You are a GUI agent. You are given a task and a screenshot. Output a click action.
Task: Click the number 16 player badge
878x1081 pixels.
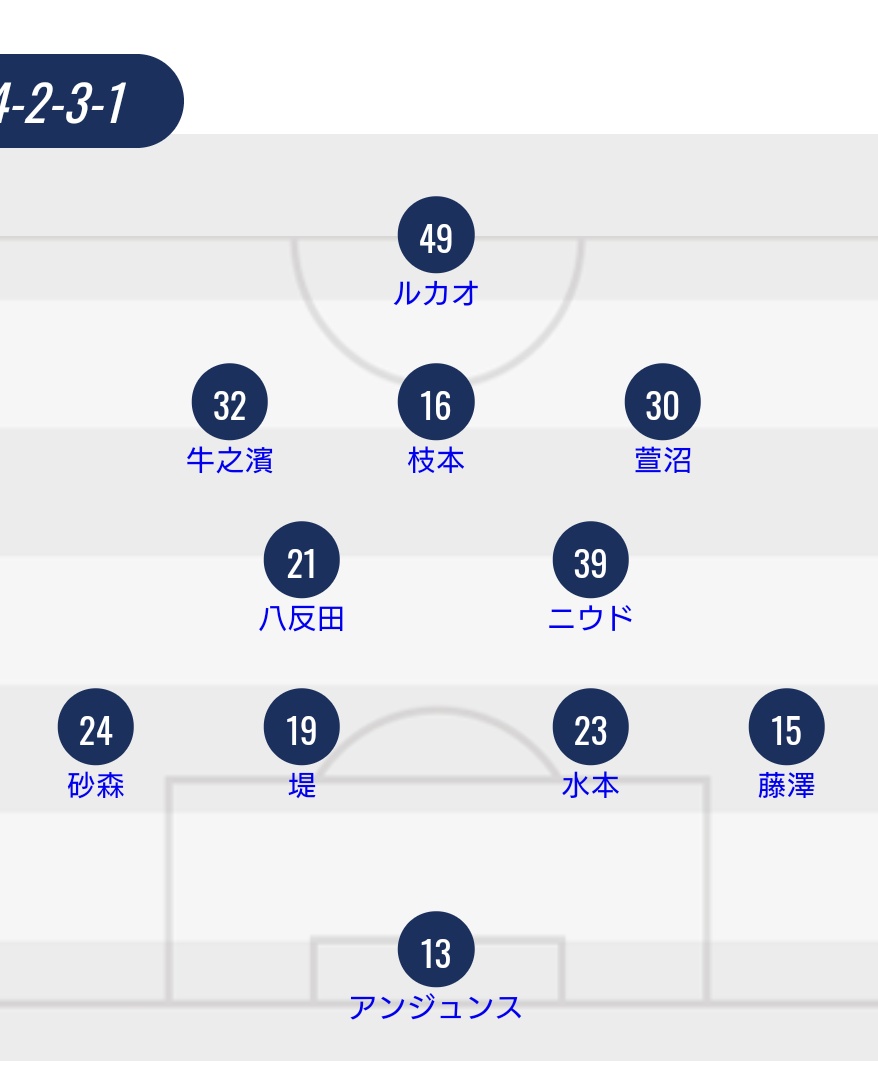click(x=436, y=402)
